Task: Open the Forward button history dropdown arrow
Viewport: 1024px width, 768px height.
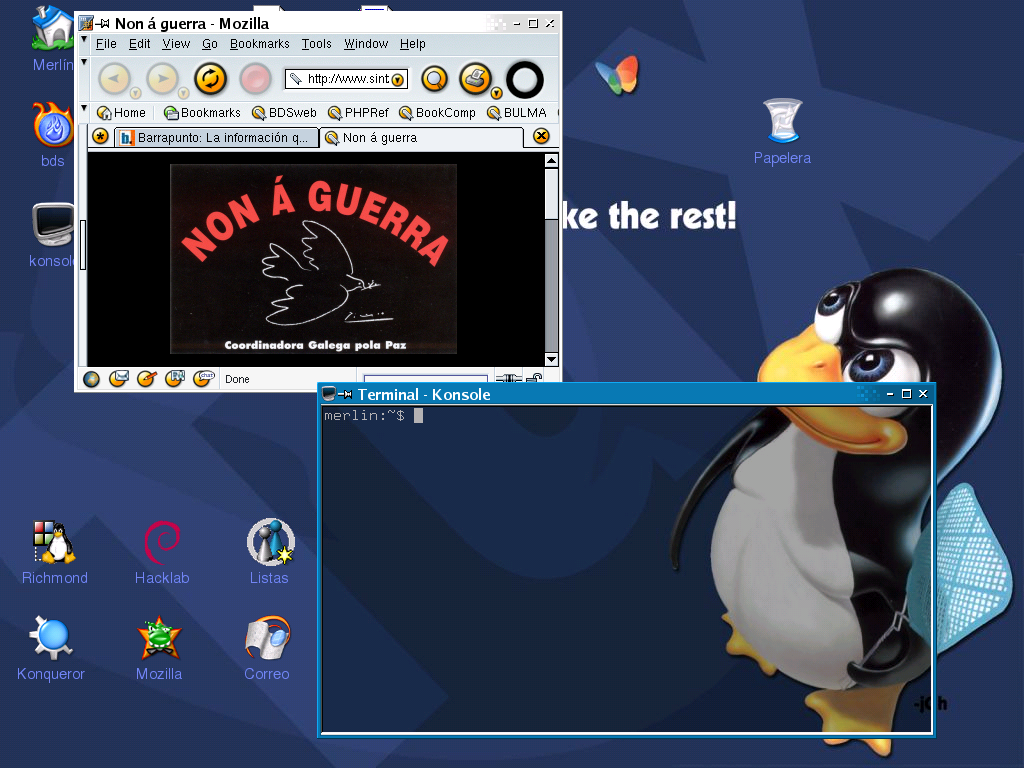Action: [184, 93]
